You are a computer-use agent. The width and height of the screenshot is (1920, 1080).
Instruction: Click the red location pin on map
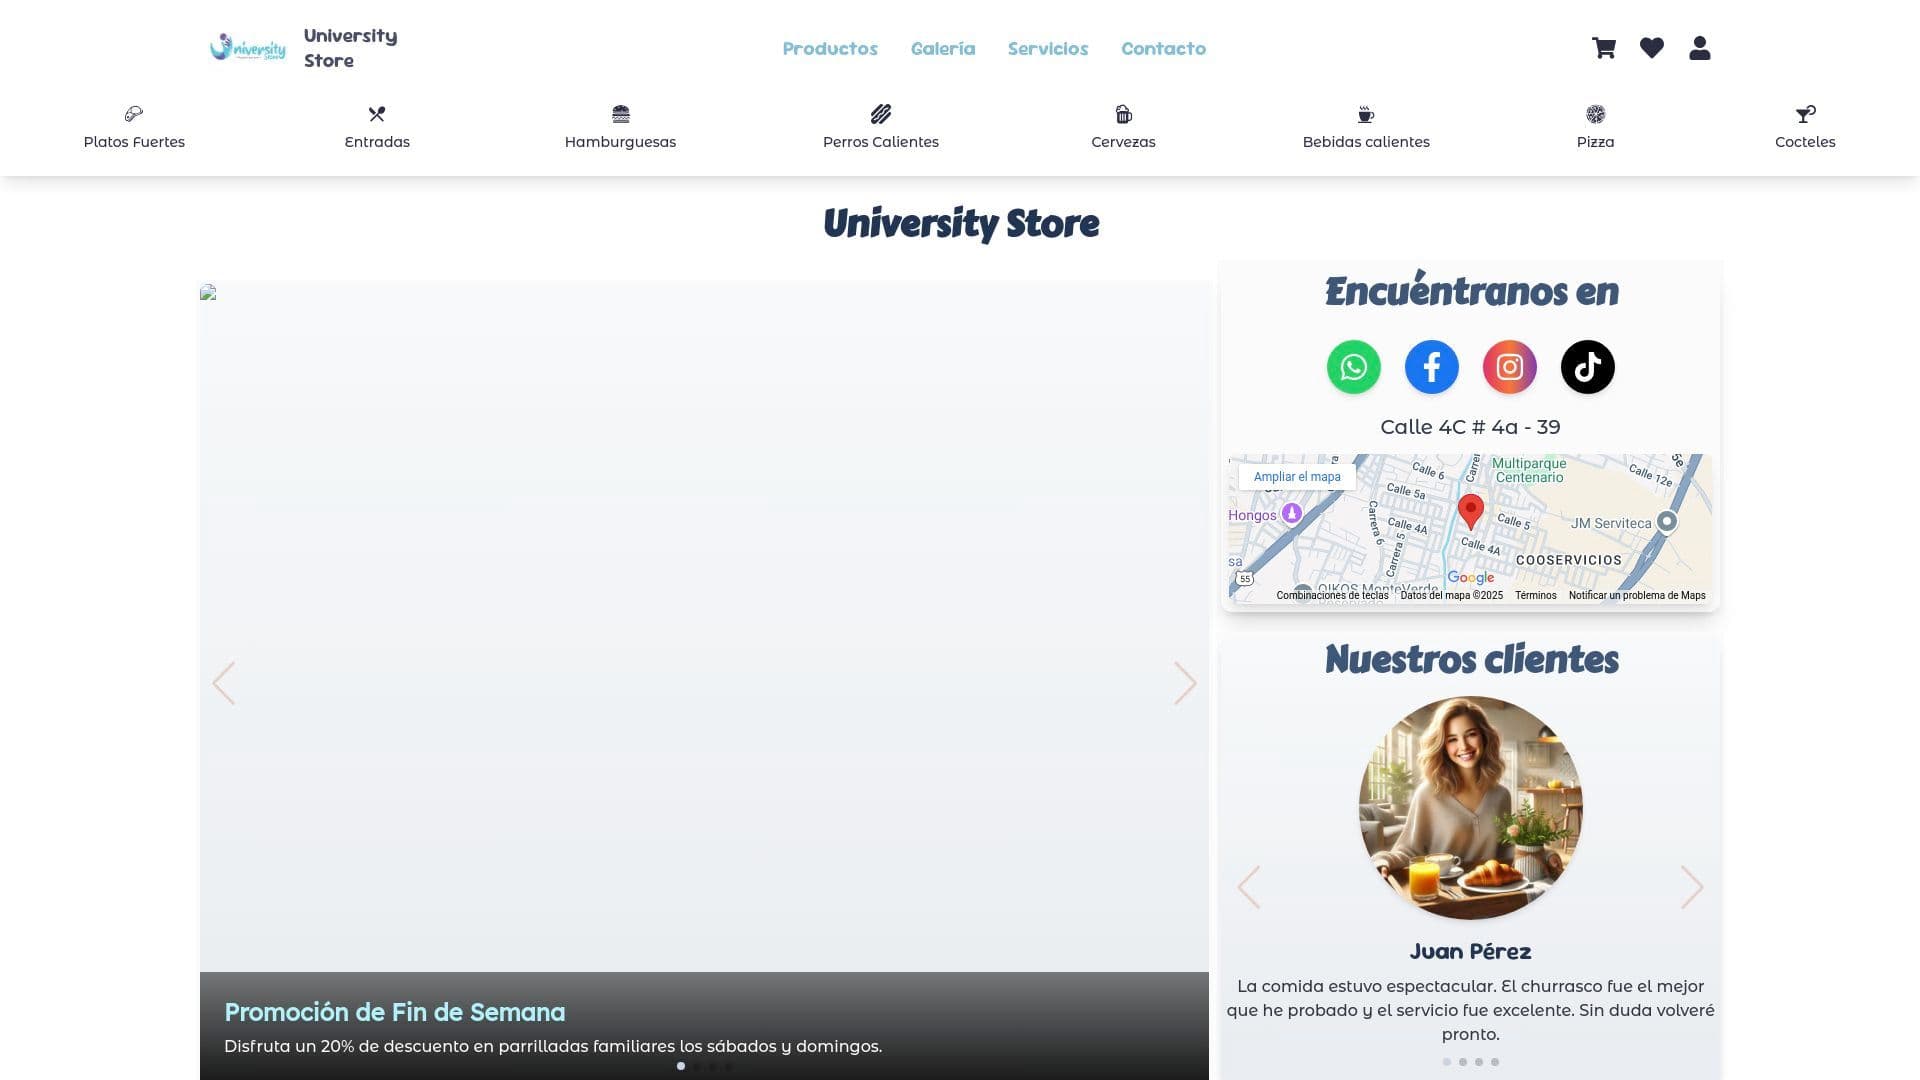point(1470,511)
